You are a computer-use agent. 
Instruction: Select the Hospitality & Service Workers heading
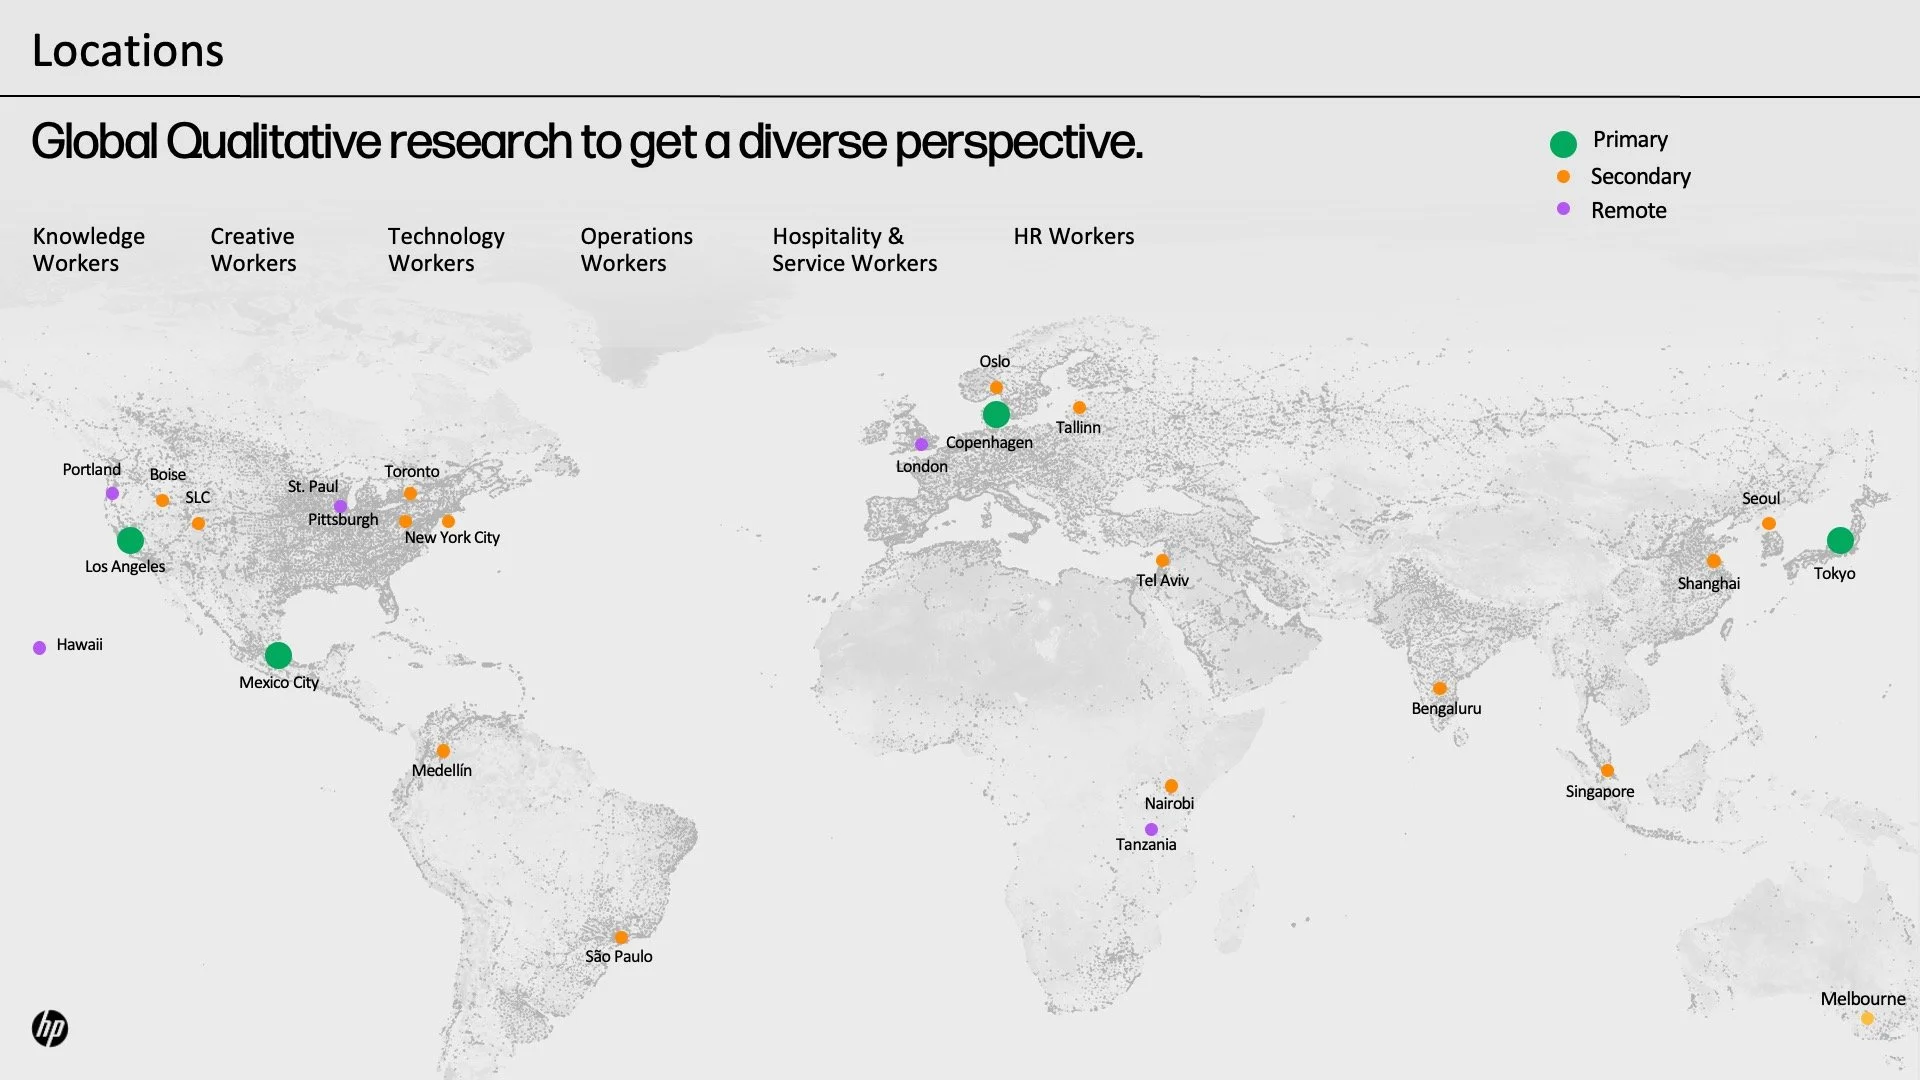(x=854, y=250)
